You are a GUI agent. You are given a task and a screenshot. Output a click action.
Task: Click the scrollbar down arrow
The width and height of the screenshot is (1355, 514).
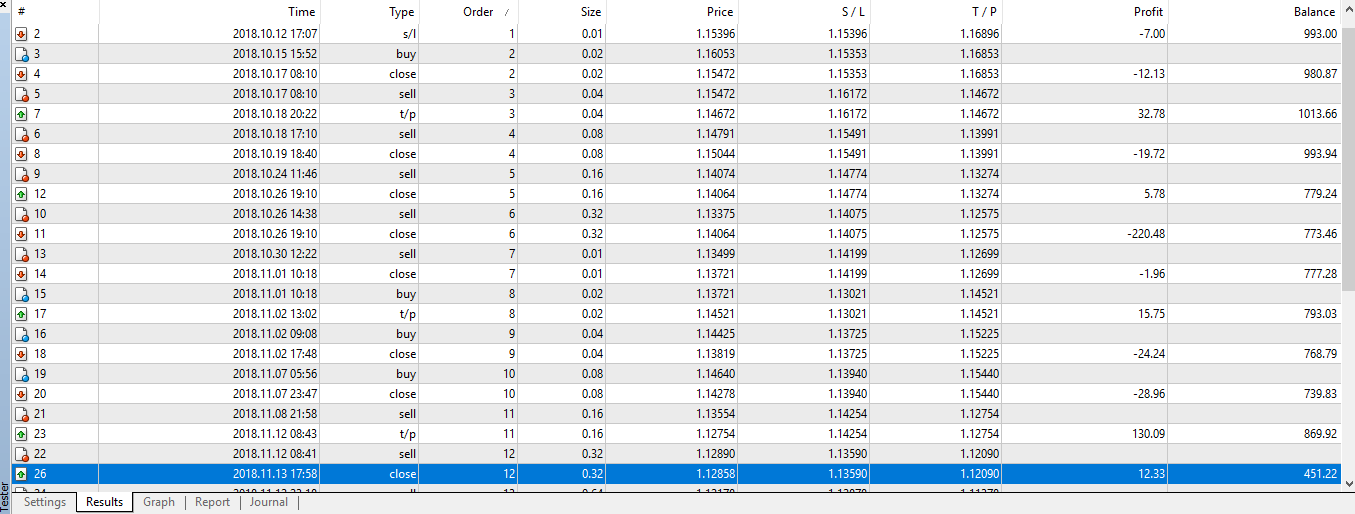1347,483
